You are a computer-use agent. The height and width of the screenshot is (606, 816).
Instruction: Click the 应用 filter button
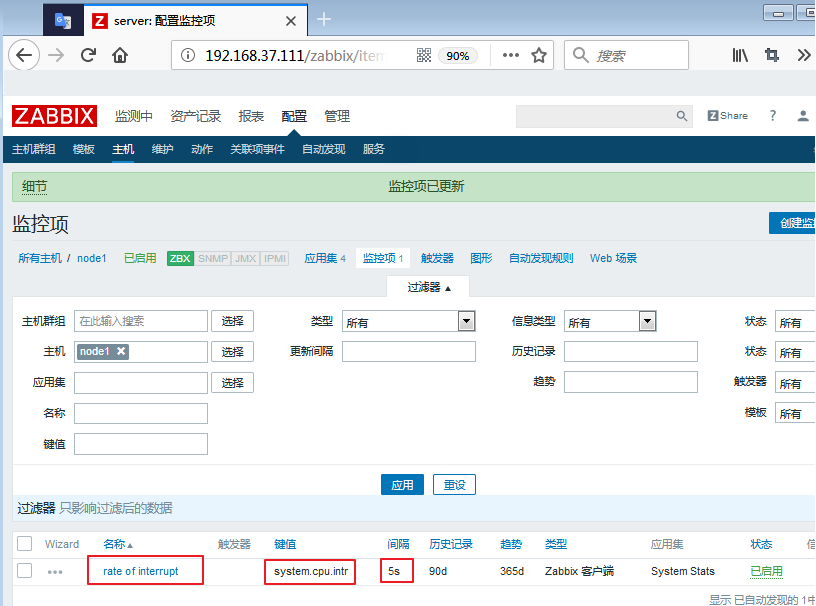402,484
